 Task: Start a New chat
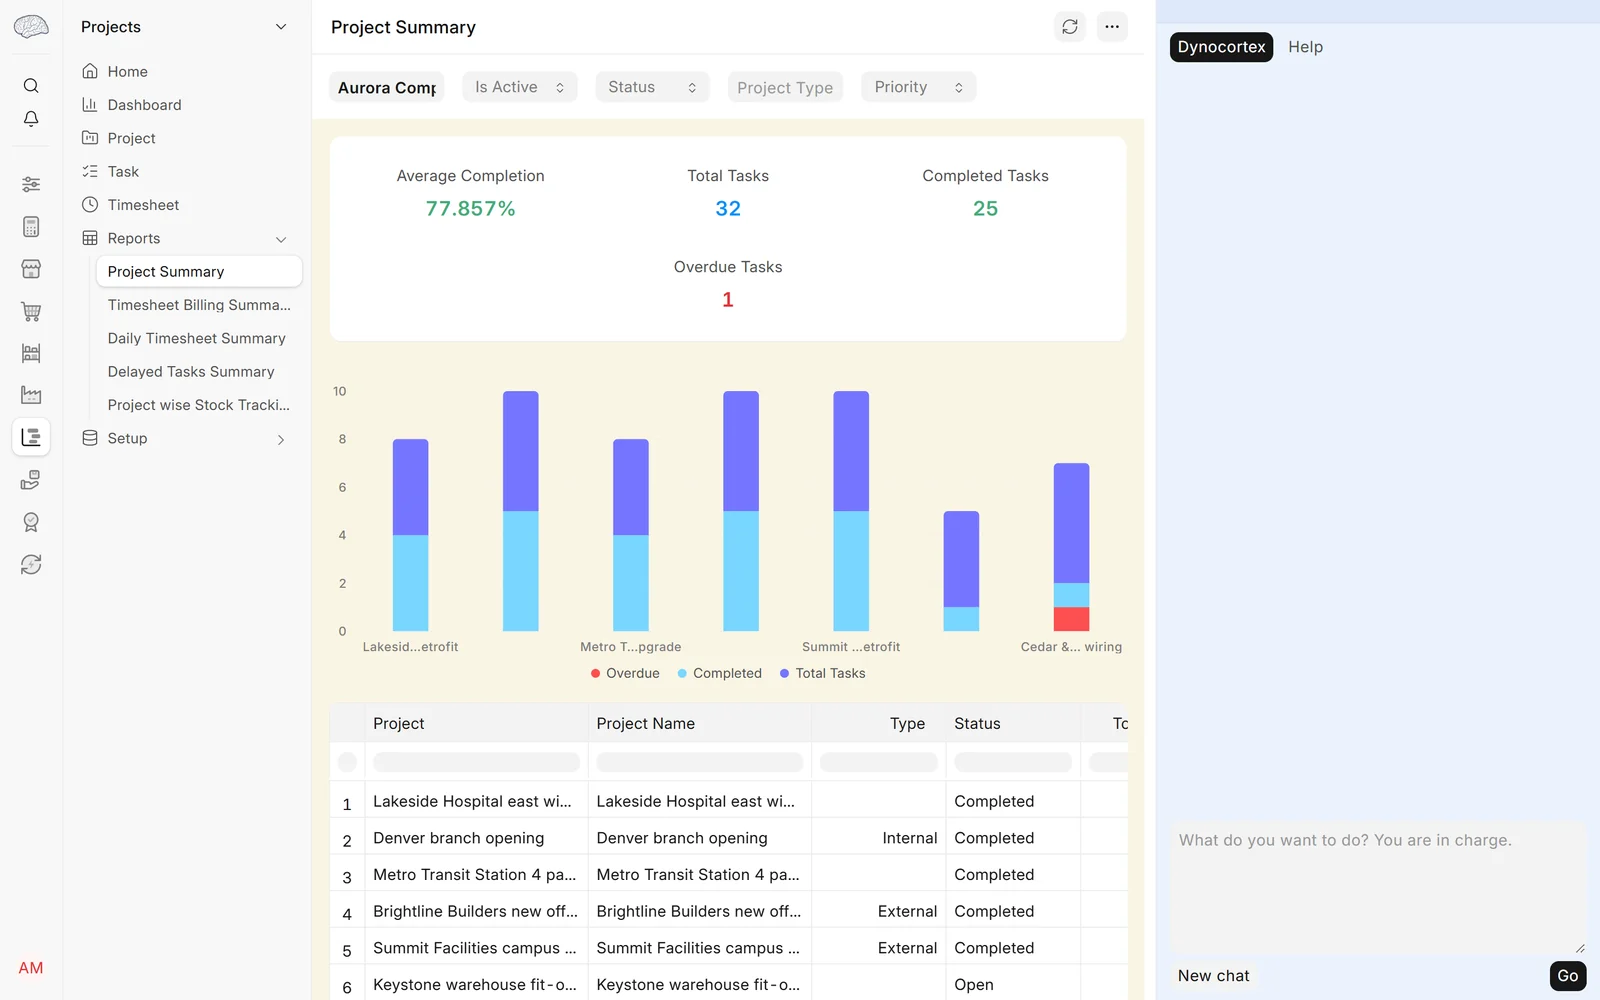1213,976
